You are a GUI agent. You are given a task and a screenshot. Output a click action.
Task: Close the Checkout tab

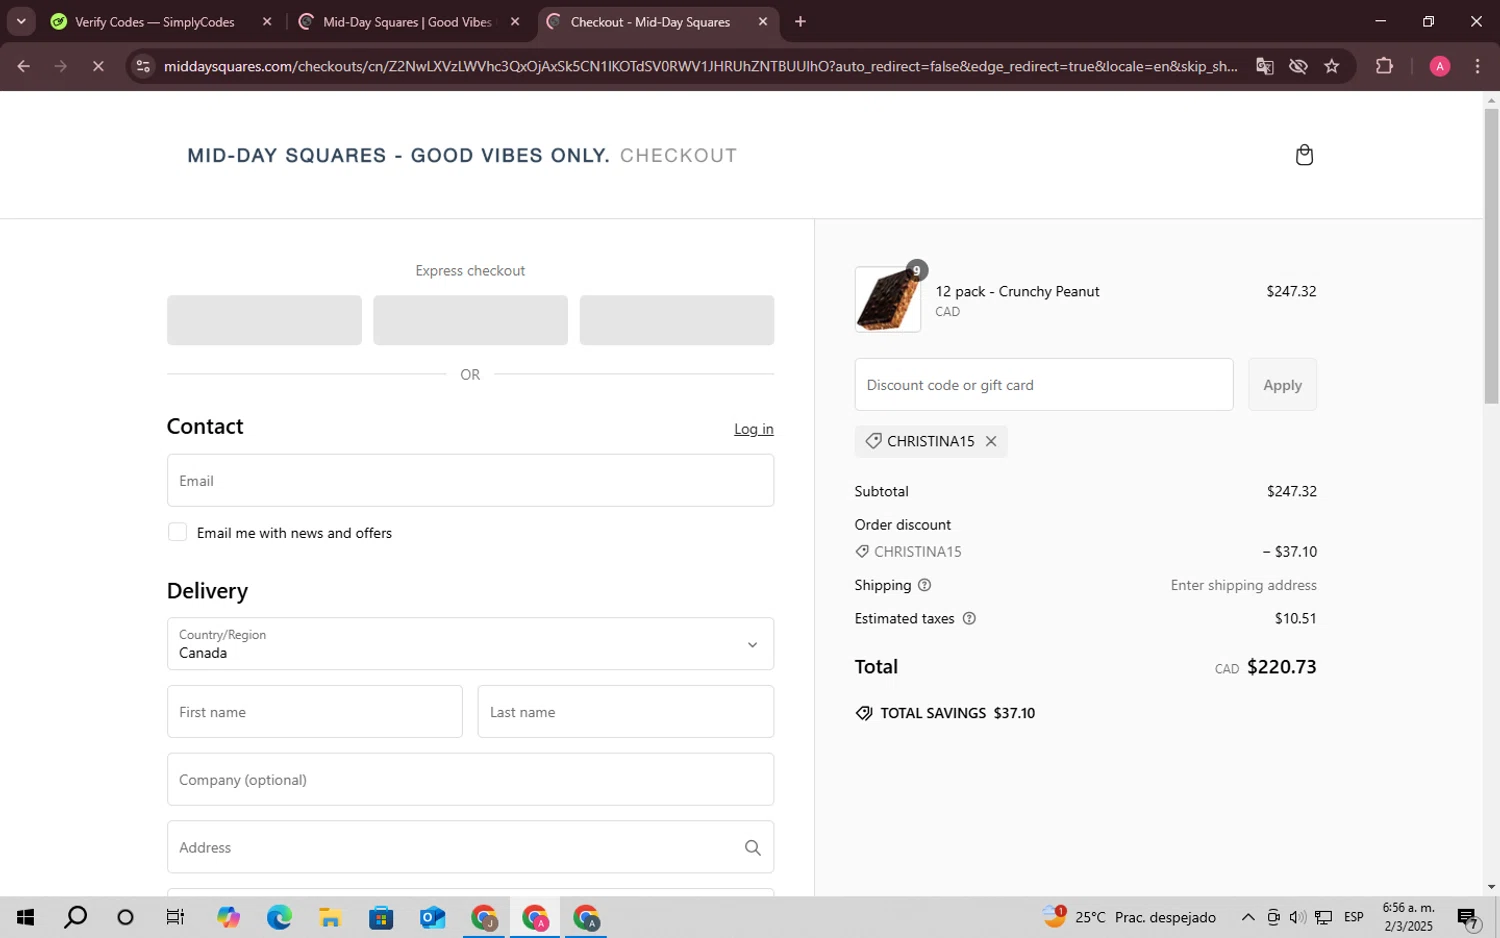[x=763, y=22]
